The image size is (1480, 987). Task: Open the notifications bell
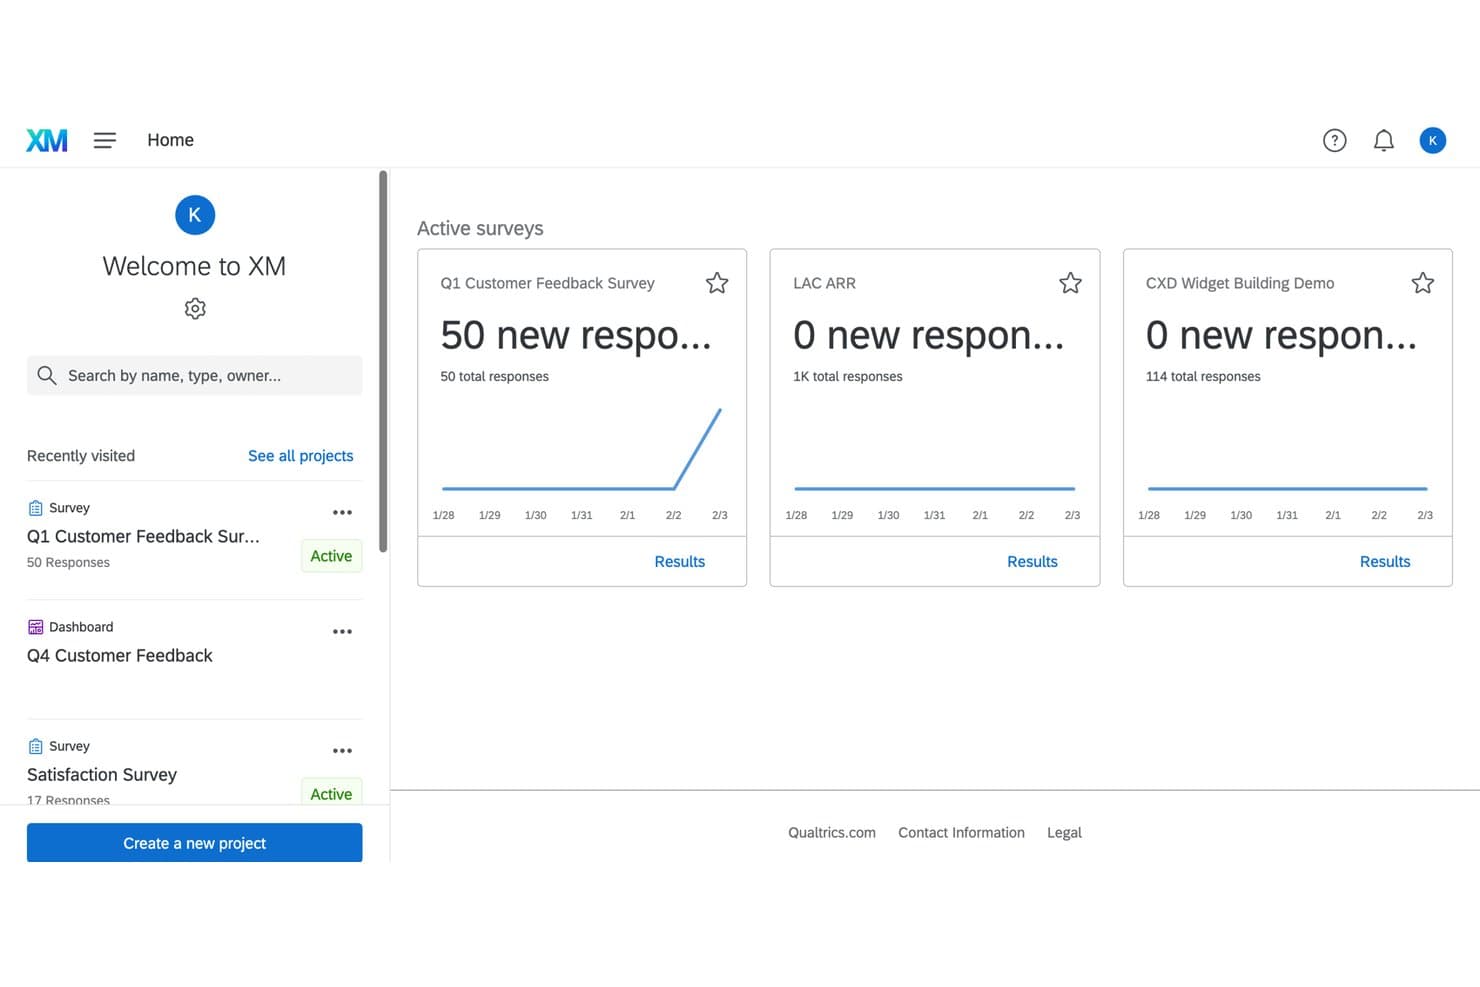(x=1383, y=140)
